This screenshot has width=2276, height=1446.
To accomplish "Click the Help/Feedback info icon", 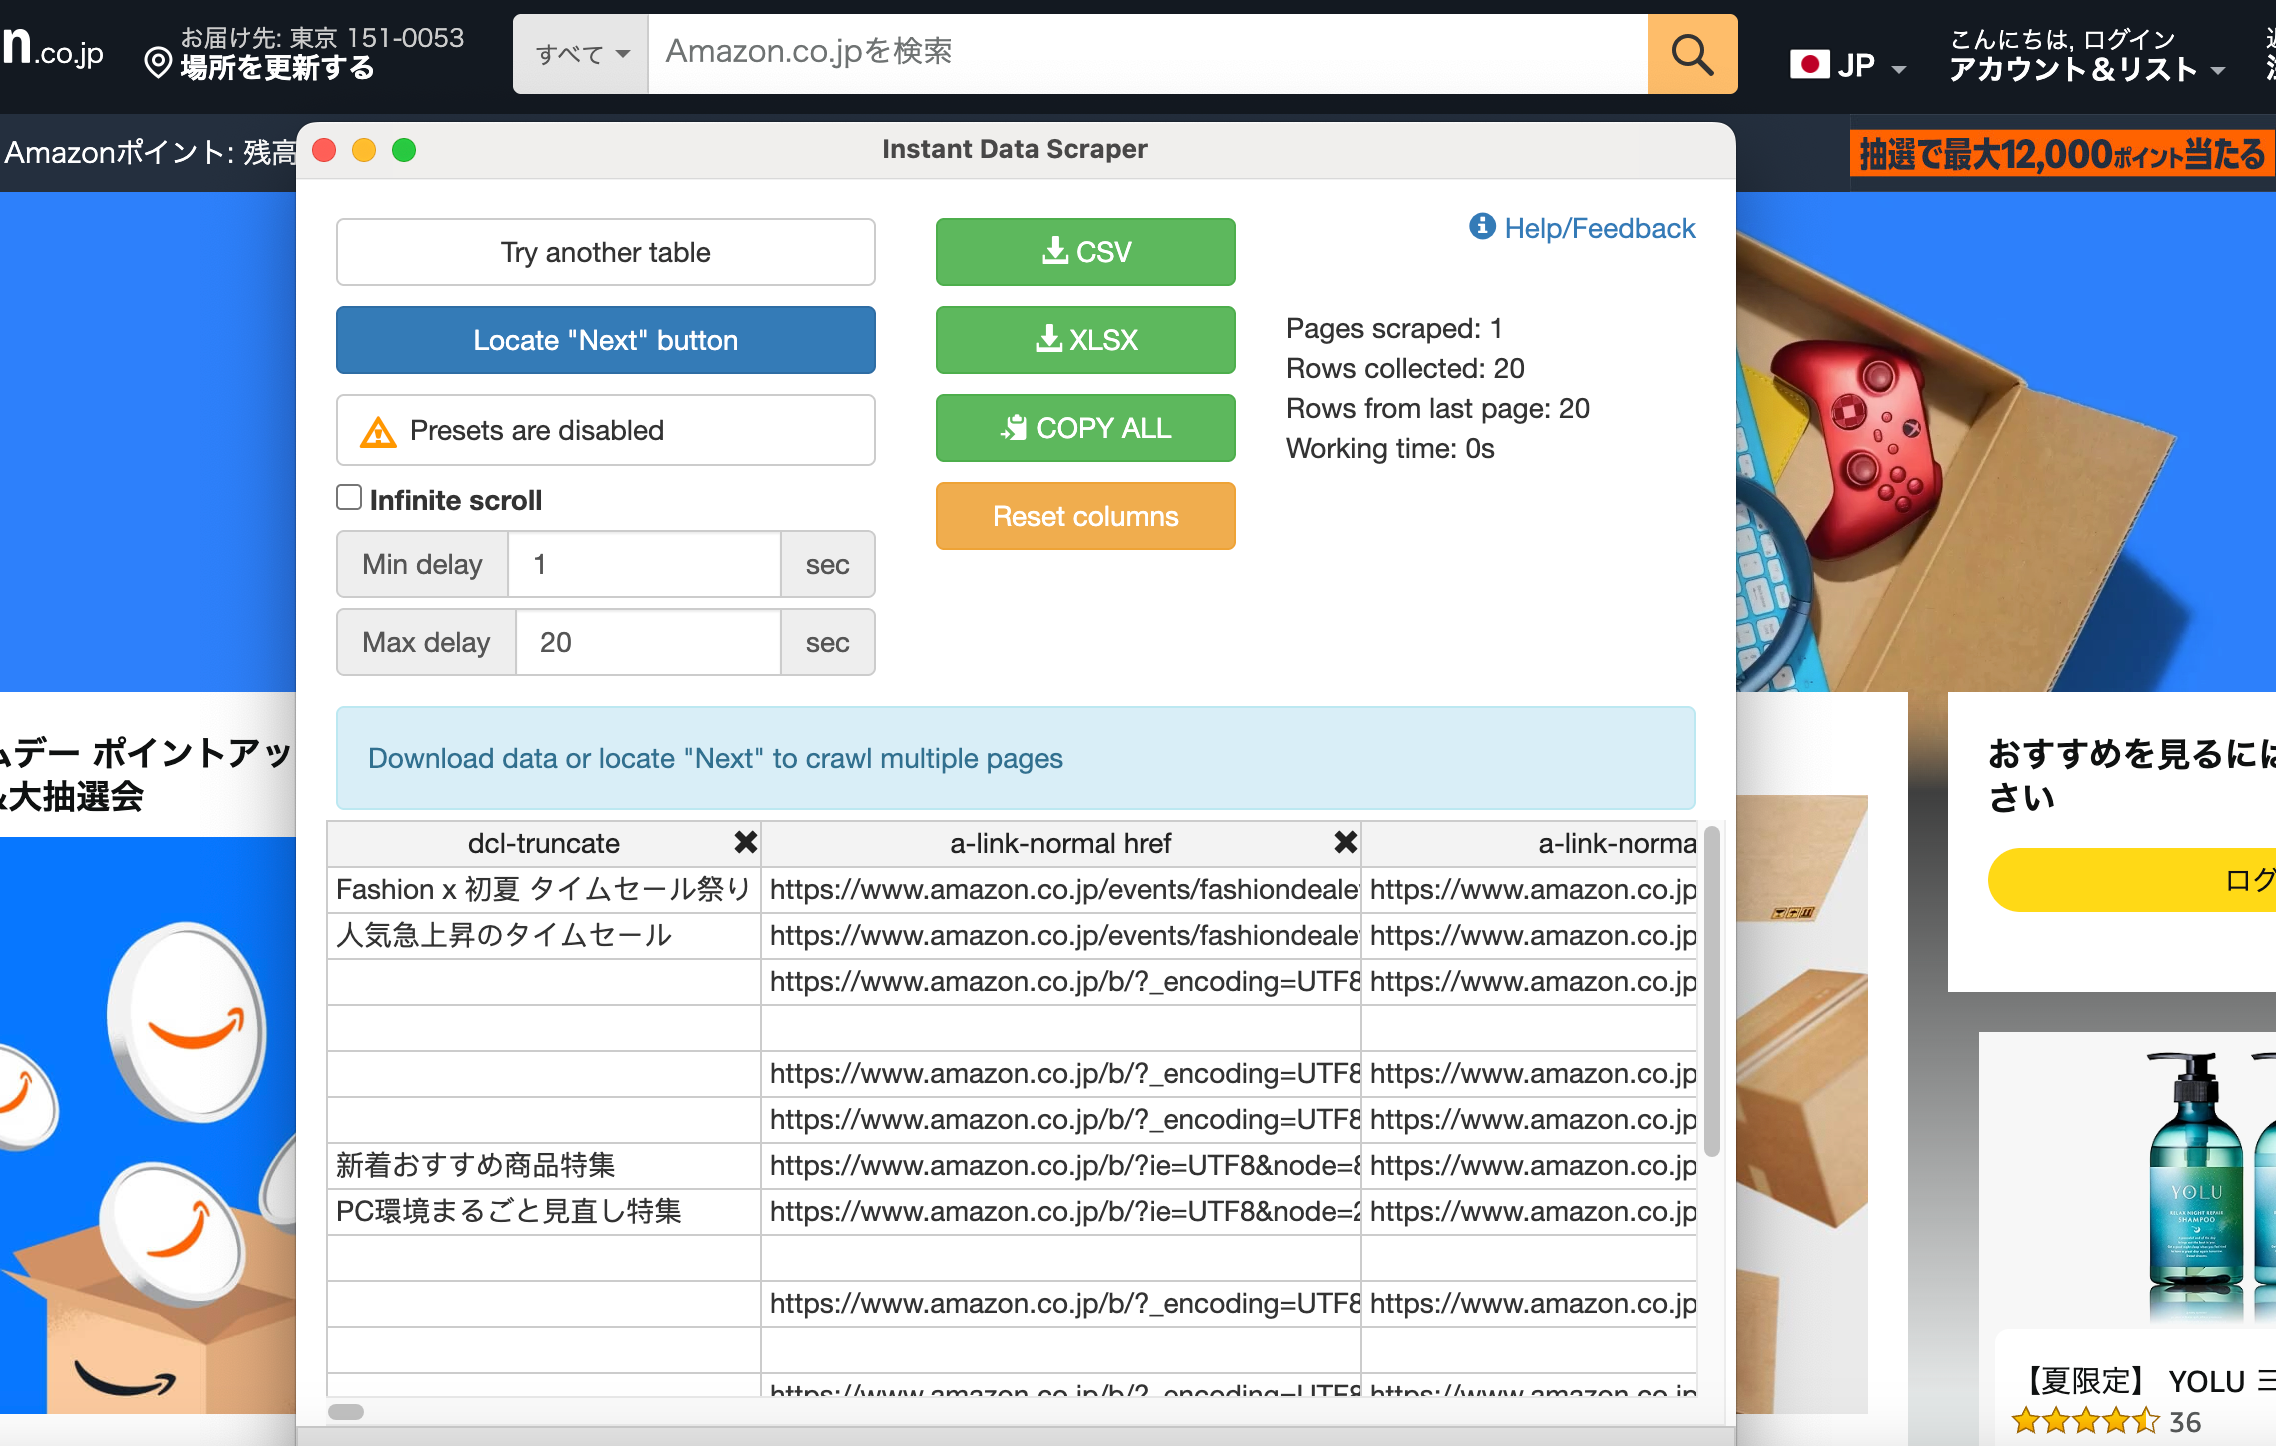I will pyautogui.click(x=1482, y=227).
